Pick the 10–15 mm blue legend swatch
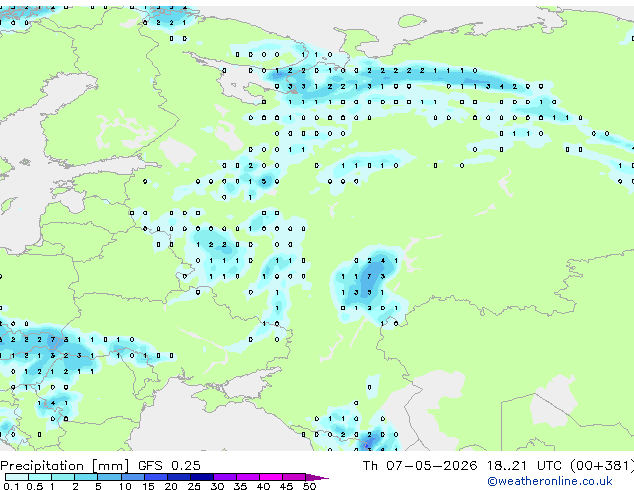This screenshot has height=490, width=634. pos(133,477)
